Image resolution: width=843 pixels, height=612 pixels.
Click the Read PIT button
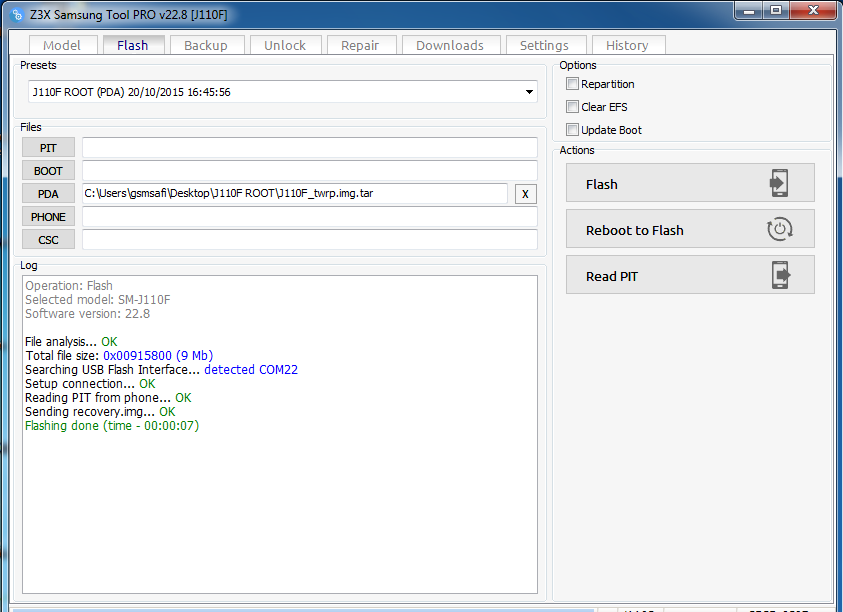click(x=690, y=275)
